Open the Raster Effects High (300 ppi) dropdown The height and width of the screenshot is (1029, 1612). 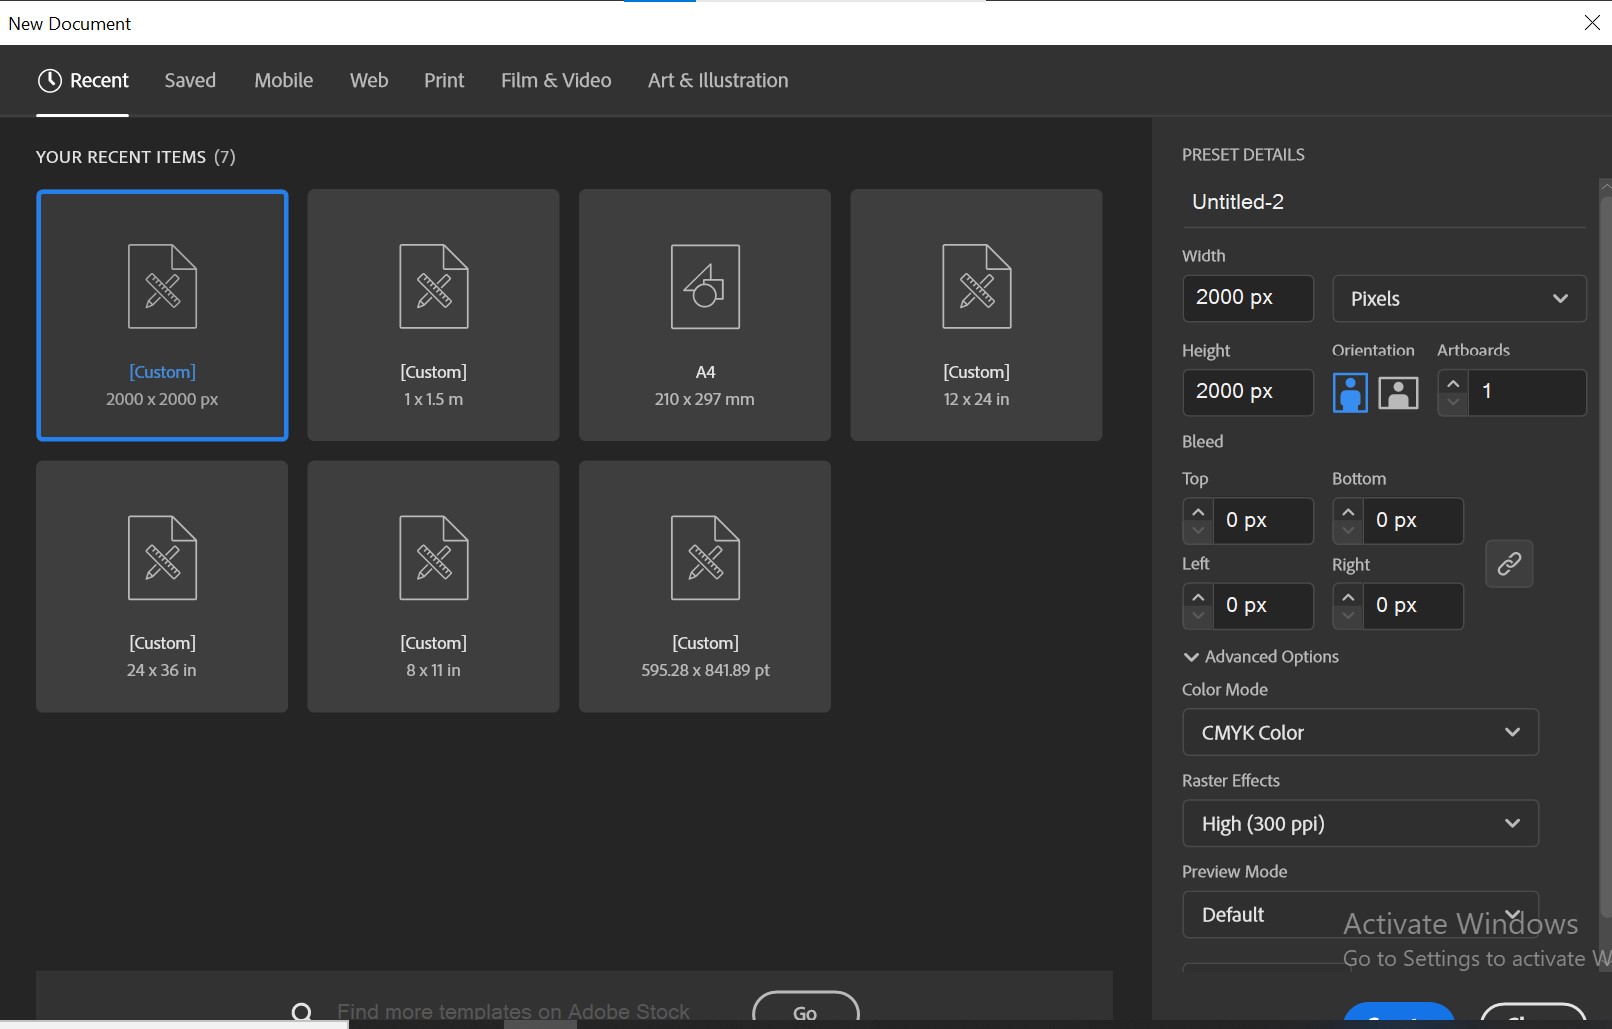[x=1360, y=824]
